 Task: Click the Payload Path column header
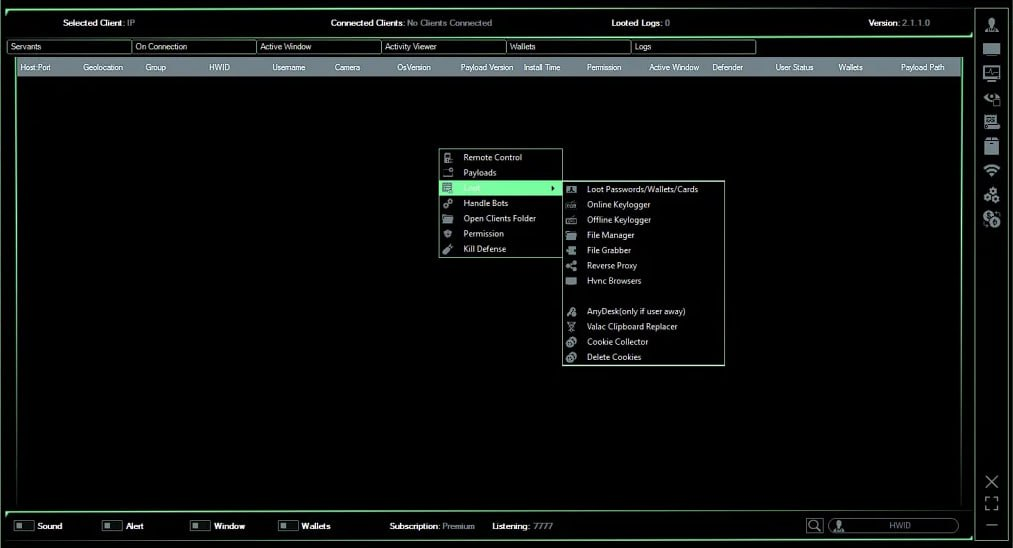(922, 67)
